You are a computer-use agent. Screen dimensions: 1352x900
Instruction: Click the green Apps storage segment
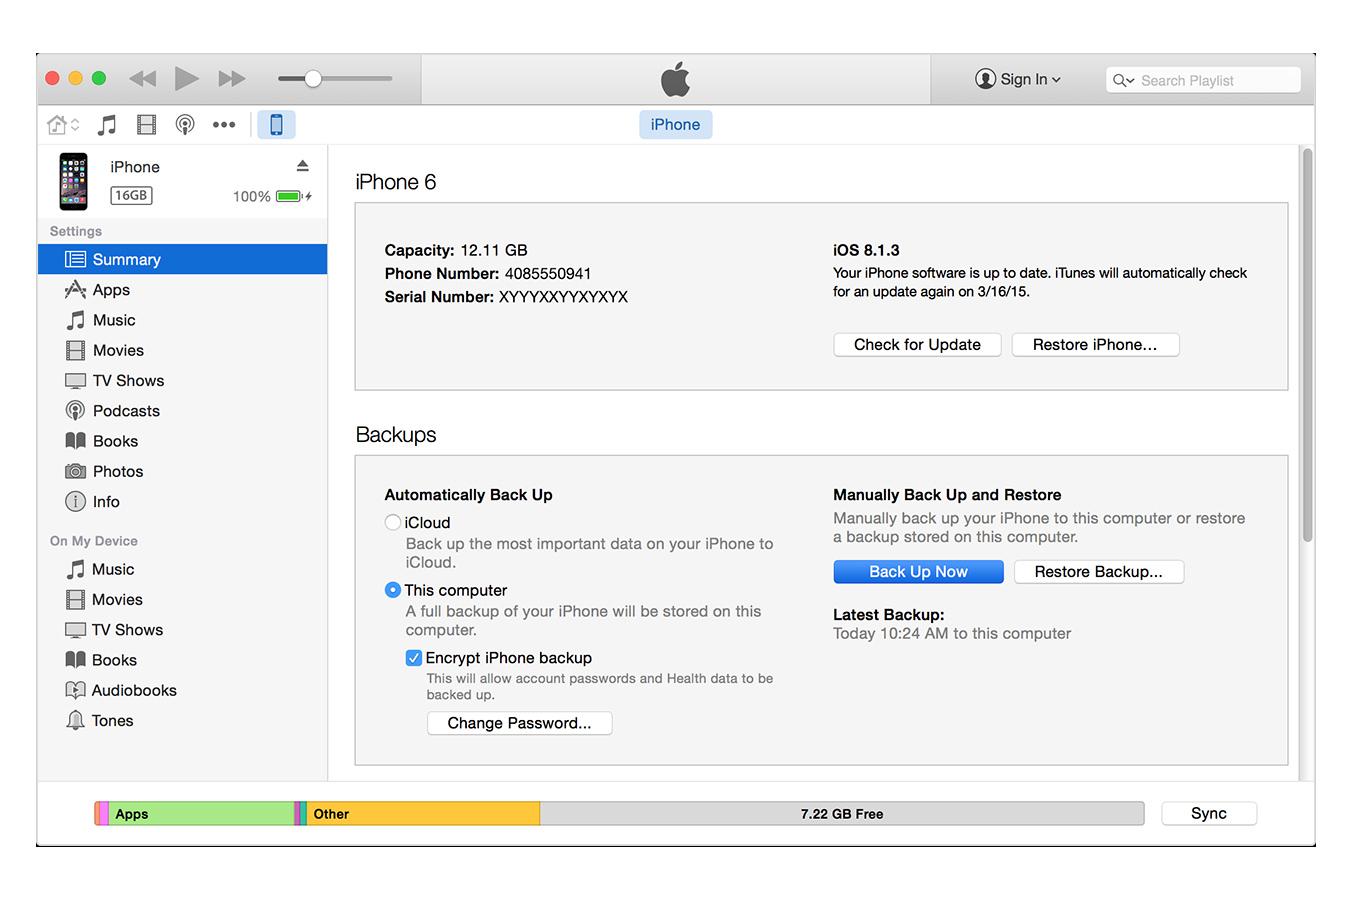[201, 814]
